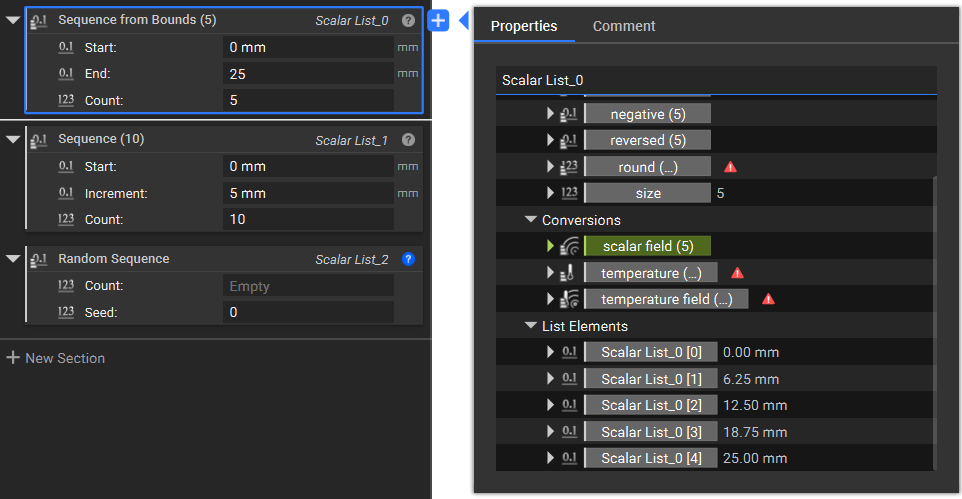
Task: Collapse the List Elements group
Action: pos(530,326)
